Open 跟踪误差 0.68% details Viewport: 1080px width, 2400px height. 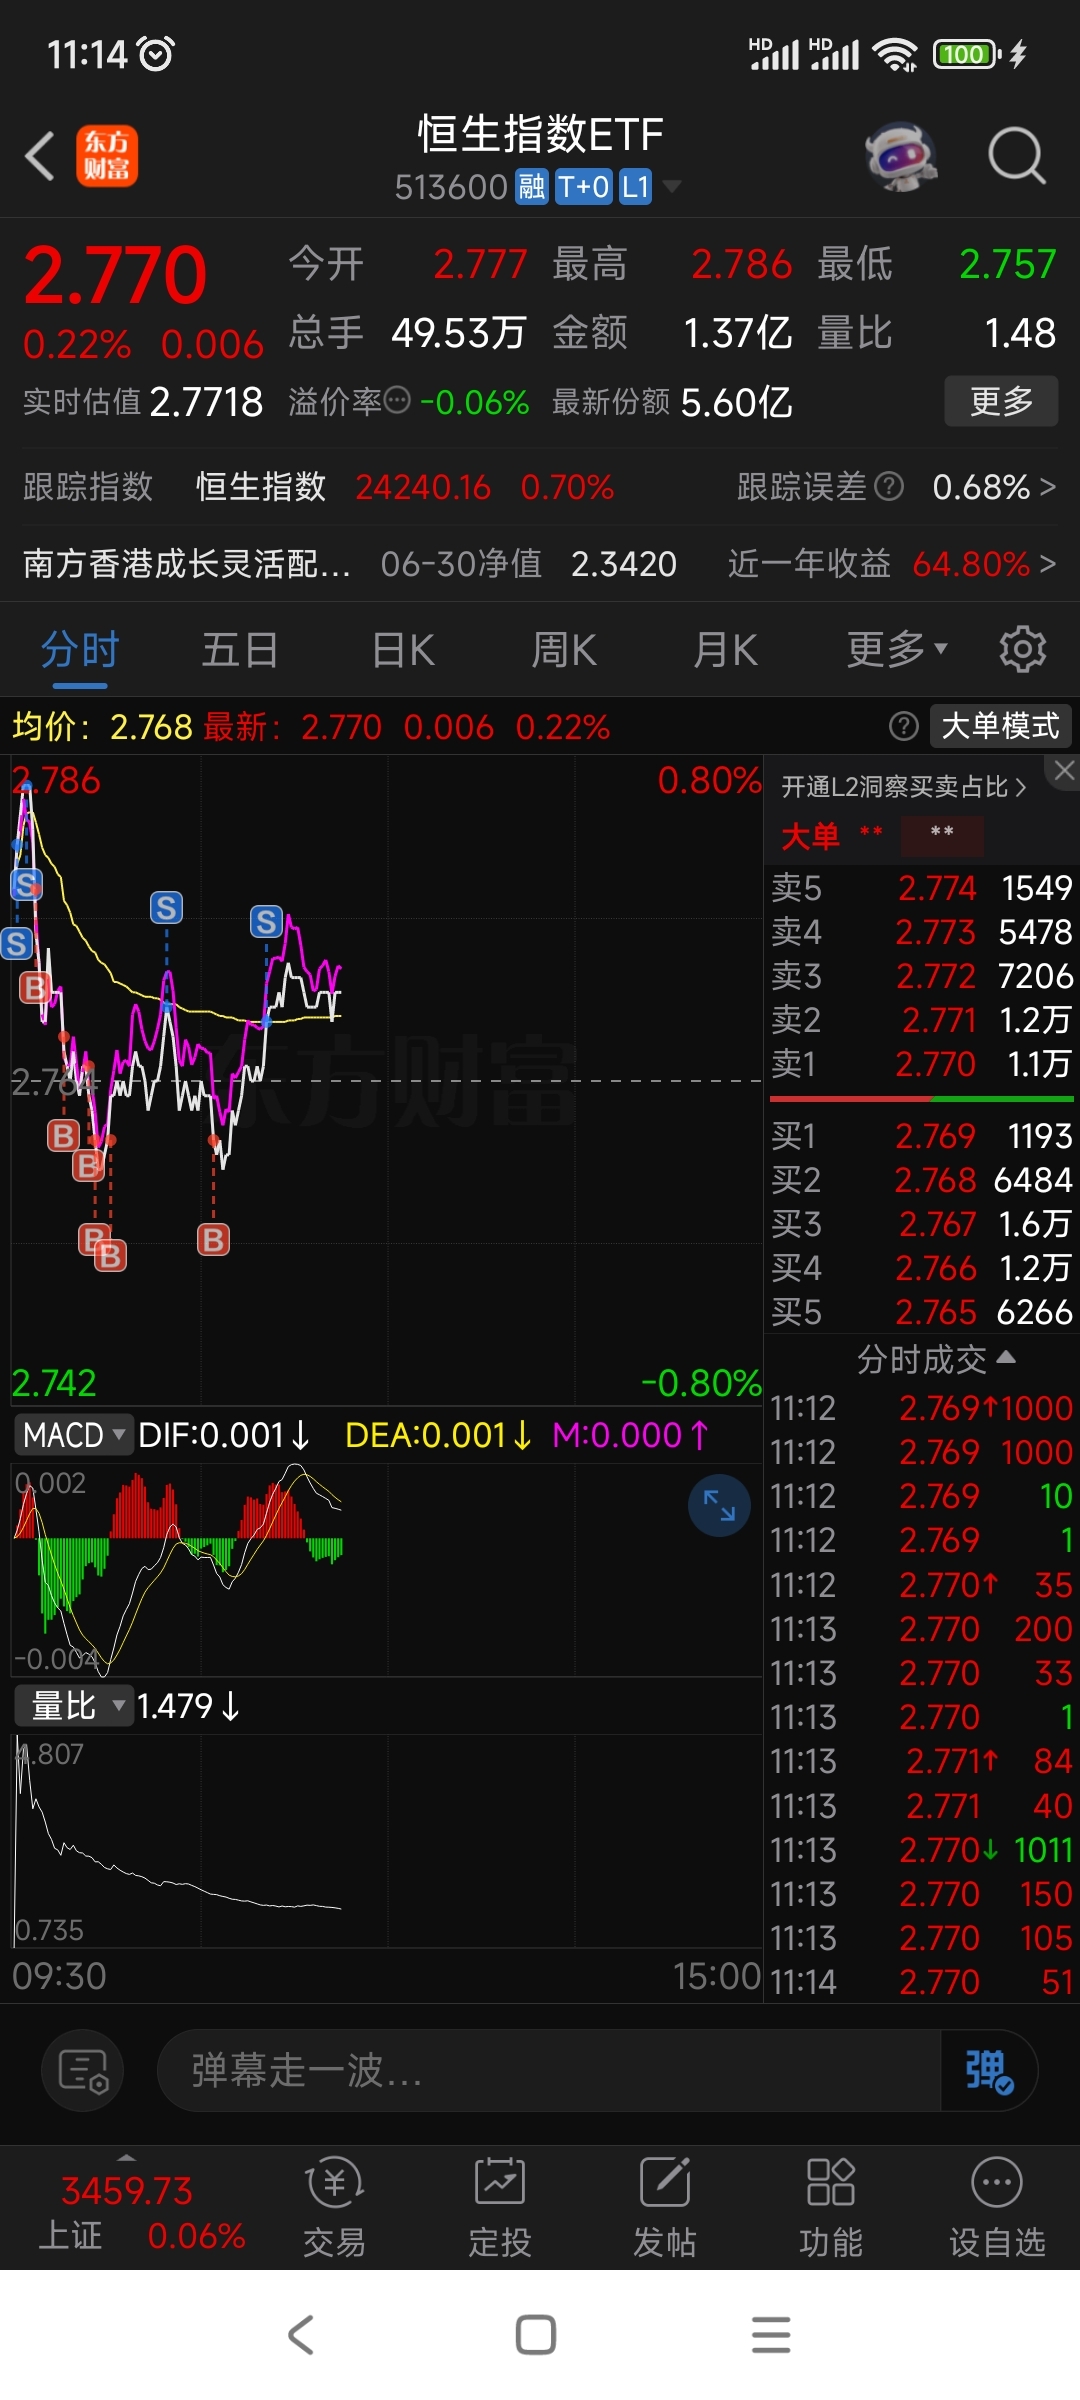[896, 487]
